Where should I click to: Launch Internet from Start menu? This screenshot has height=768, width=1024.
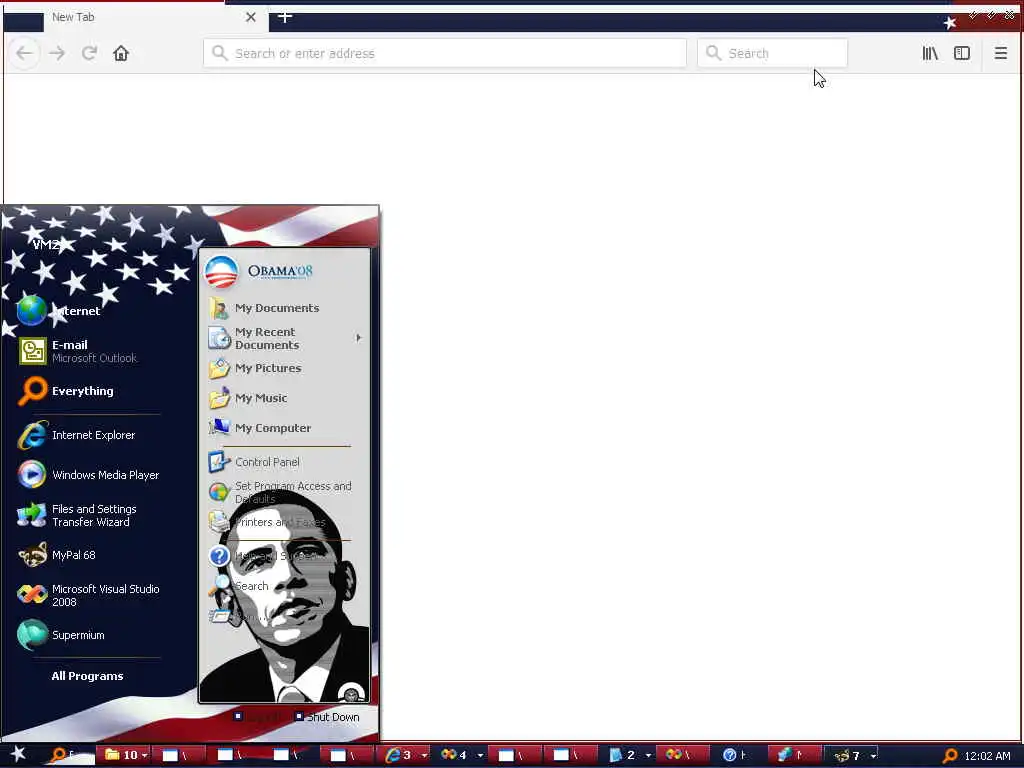pyautogui.click(x=59, y=311)
